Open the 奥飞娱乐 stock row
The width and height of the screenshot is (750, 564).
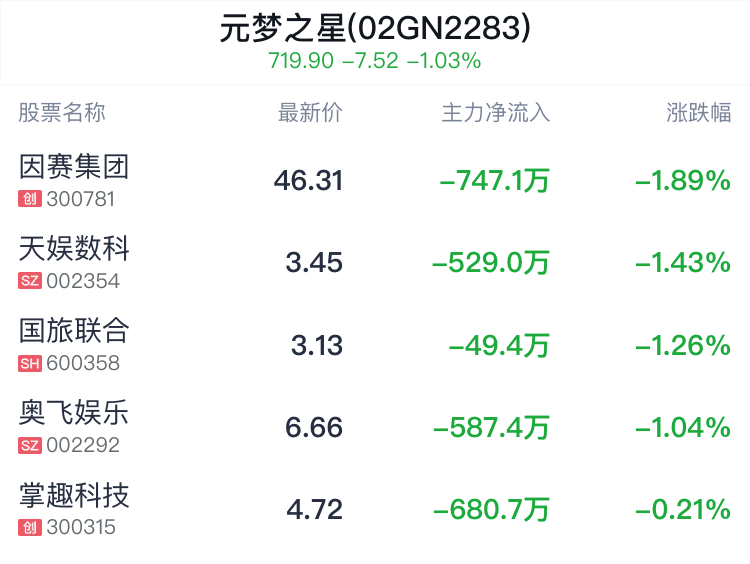[375, 427]
